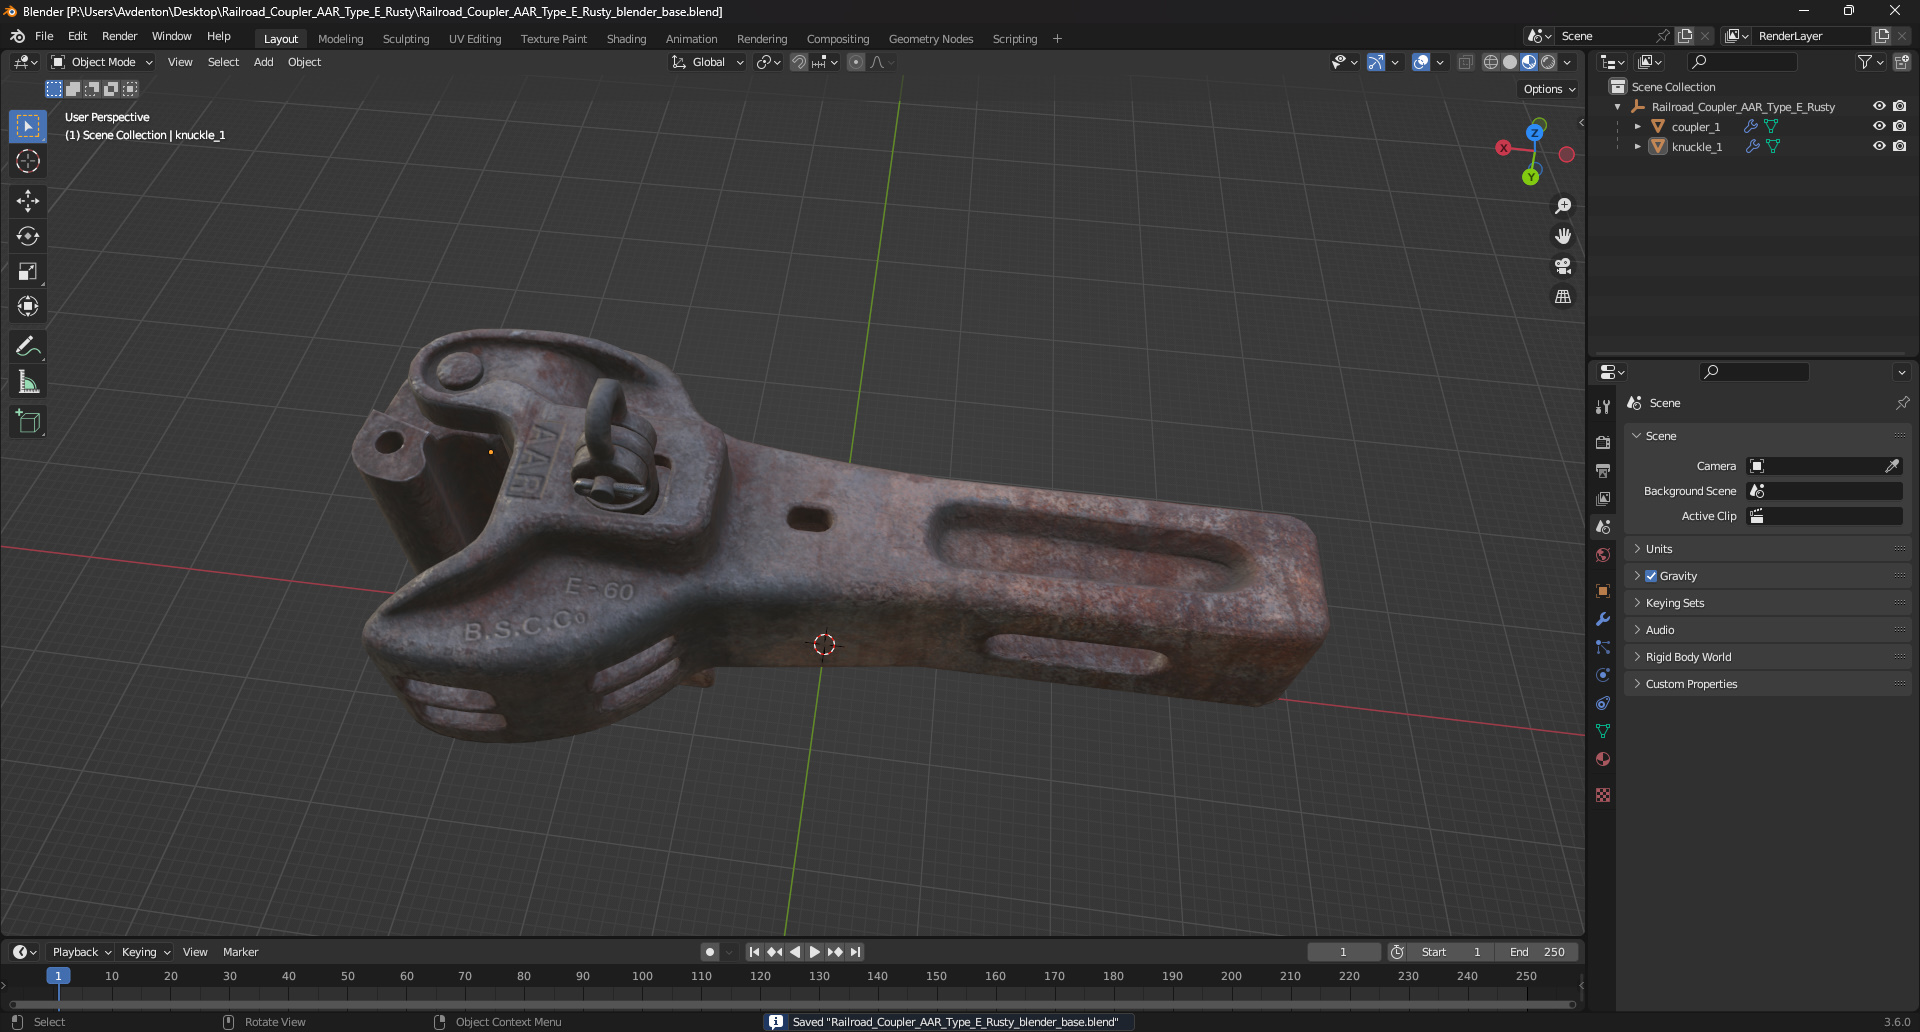Open the Modifiers properties tab
This screenshot has width=1920, height=1032.
[1603, 619]
